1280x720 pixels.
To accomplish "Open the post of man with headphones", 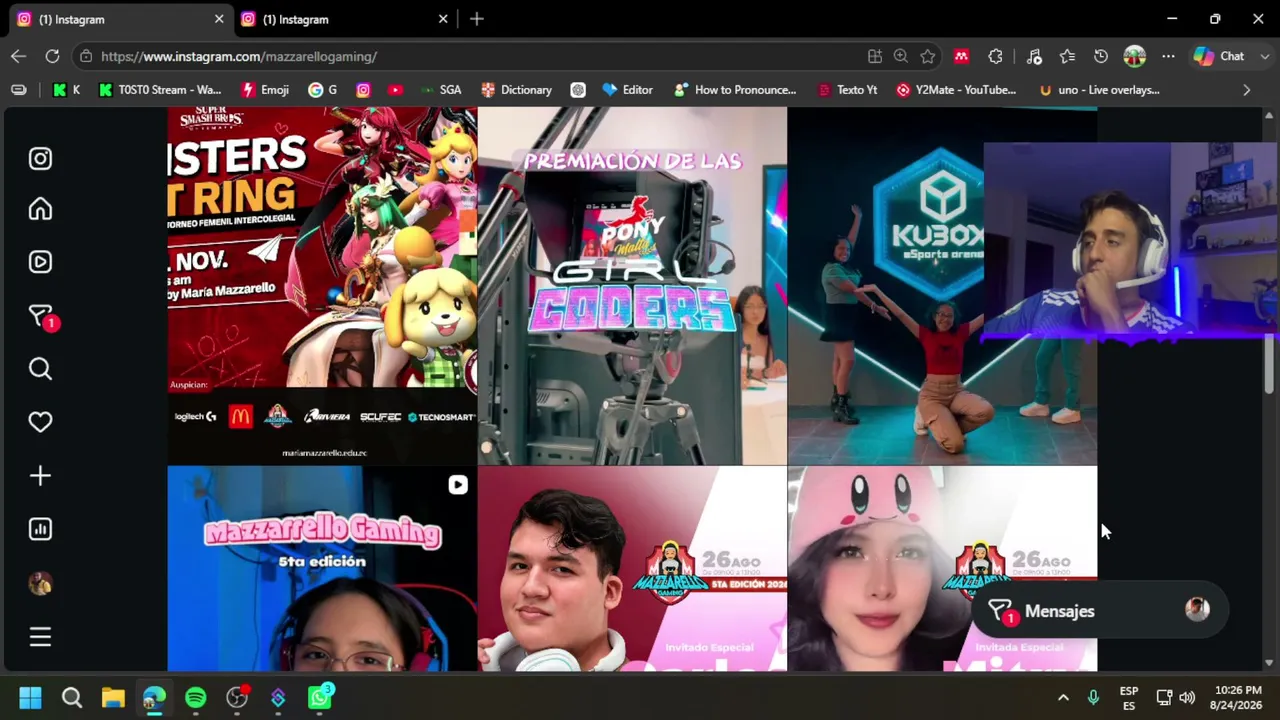I will [x=632, y=569].
